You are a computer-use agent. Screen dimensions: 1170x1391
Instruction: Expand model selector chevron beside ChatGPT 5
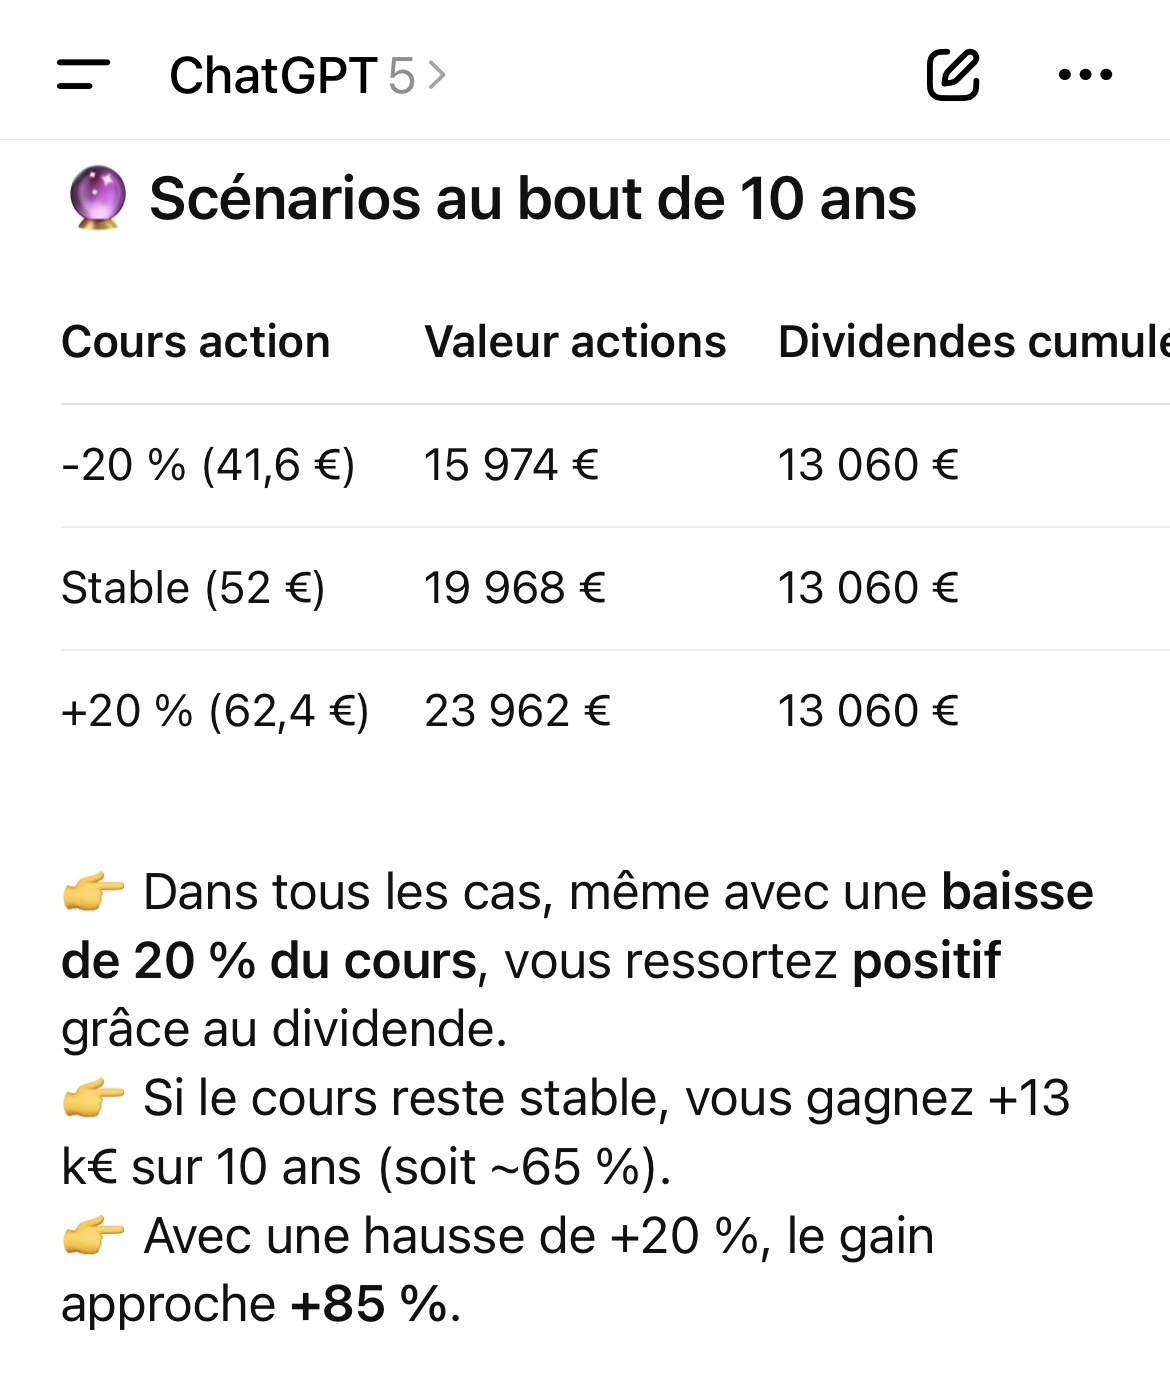tap(437, 76)
